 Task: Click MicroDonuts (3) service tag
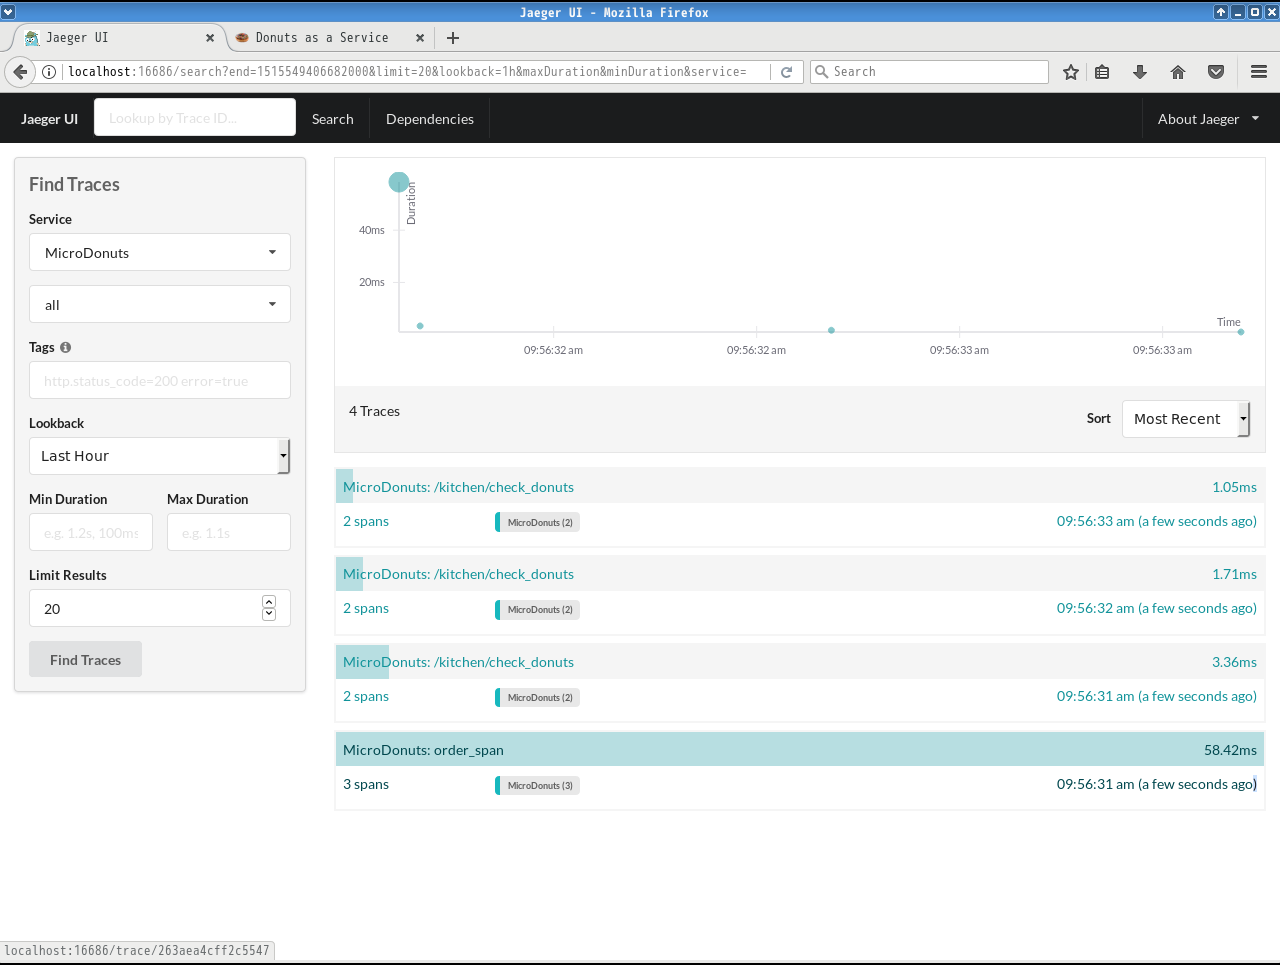(539, 785)
